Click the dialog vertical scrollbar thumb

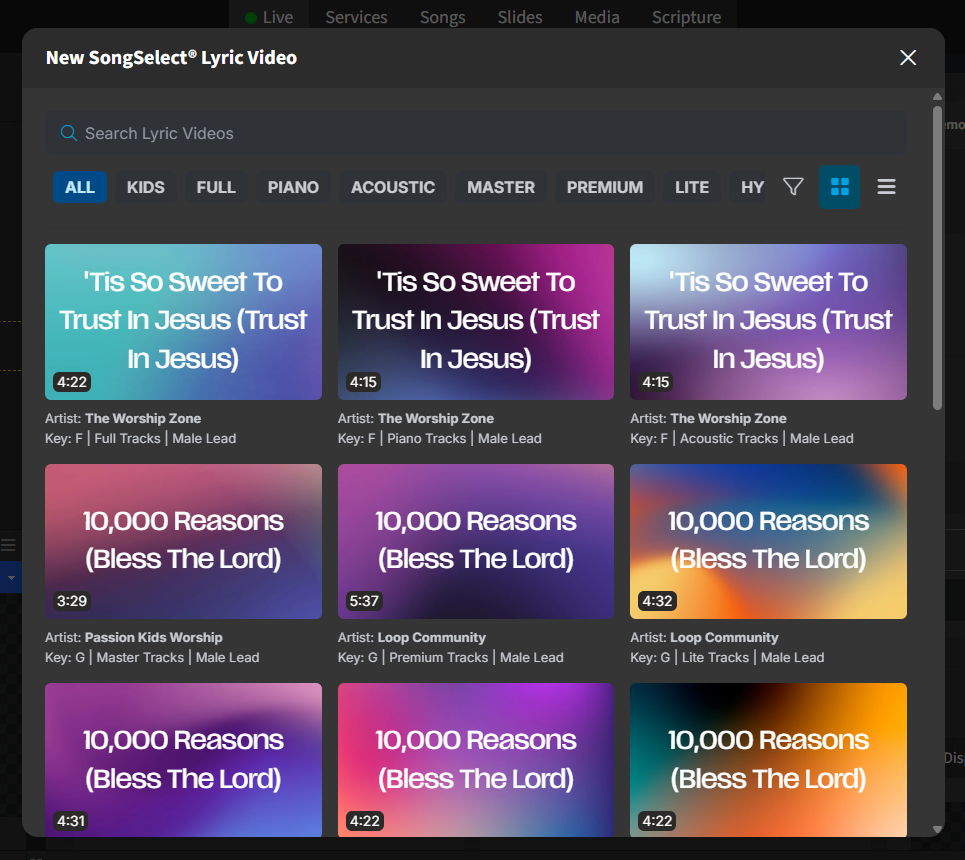(x=937, y=258)
